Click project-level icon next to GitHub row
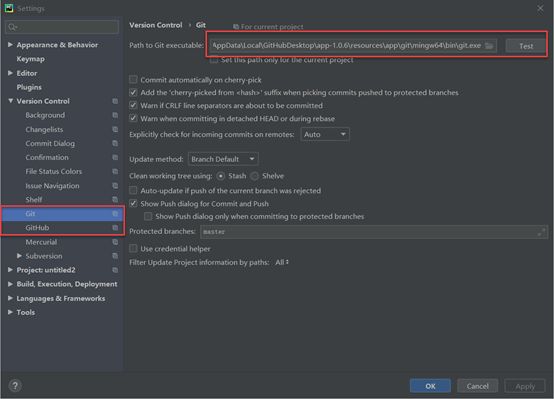Image resolution: width=554 pixels, height=399 pixels. click(115, 228)
